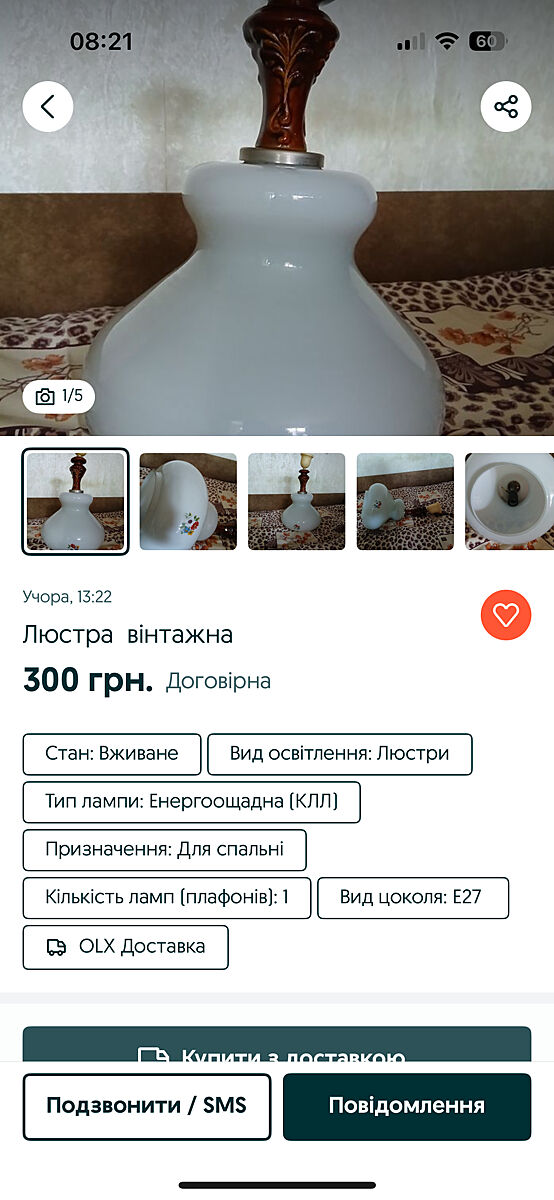The image size is (554, 1200).
Task: Tap the back arrow icon
Action: tap(48, 106)
